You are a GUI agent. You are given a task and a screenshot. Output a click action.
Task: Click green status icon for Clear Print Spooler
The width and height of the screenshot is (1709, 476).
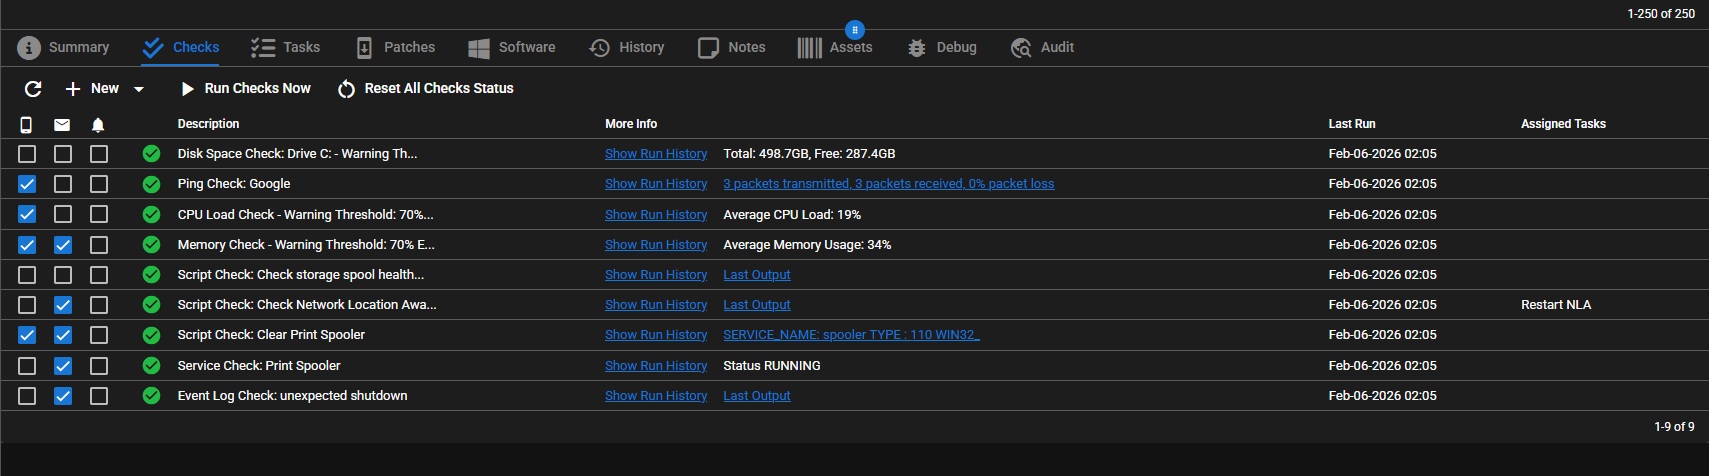click(151, 335)
